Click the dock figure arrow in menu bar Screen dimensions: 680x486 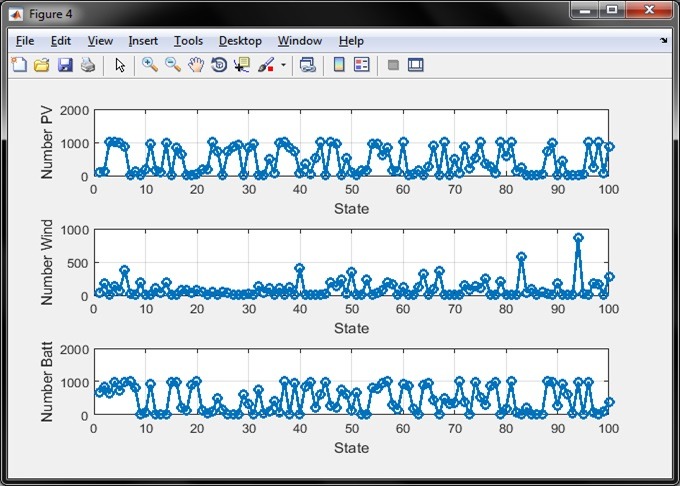pos(664,41)
